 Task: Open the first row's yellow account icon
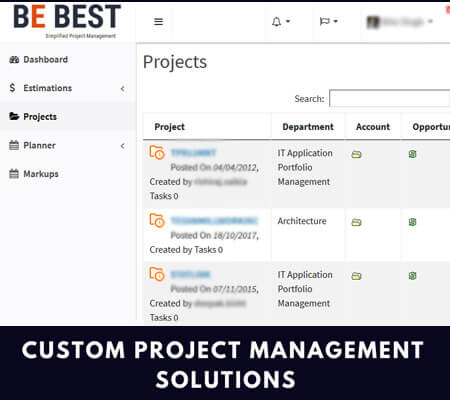pyautogui.click(x=356, y=154)
